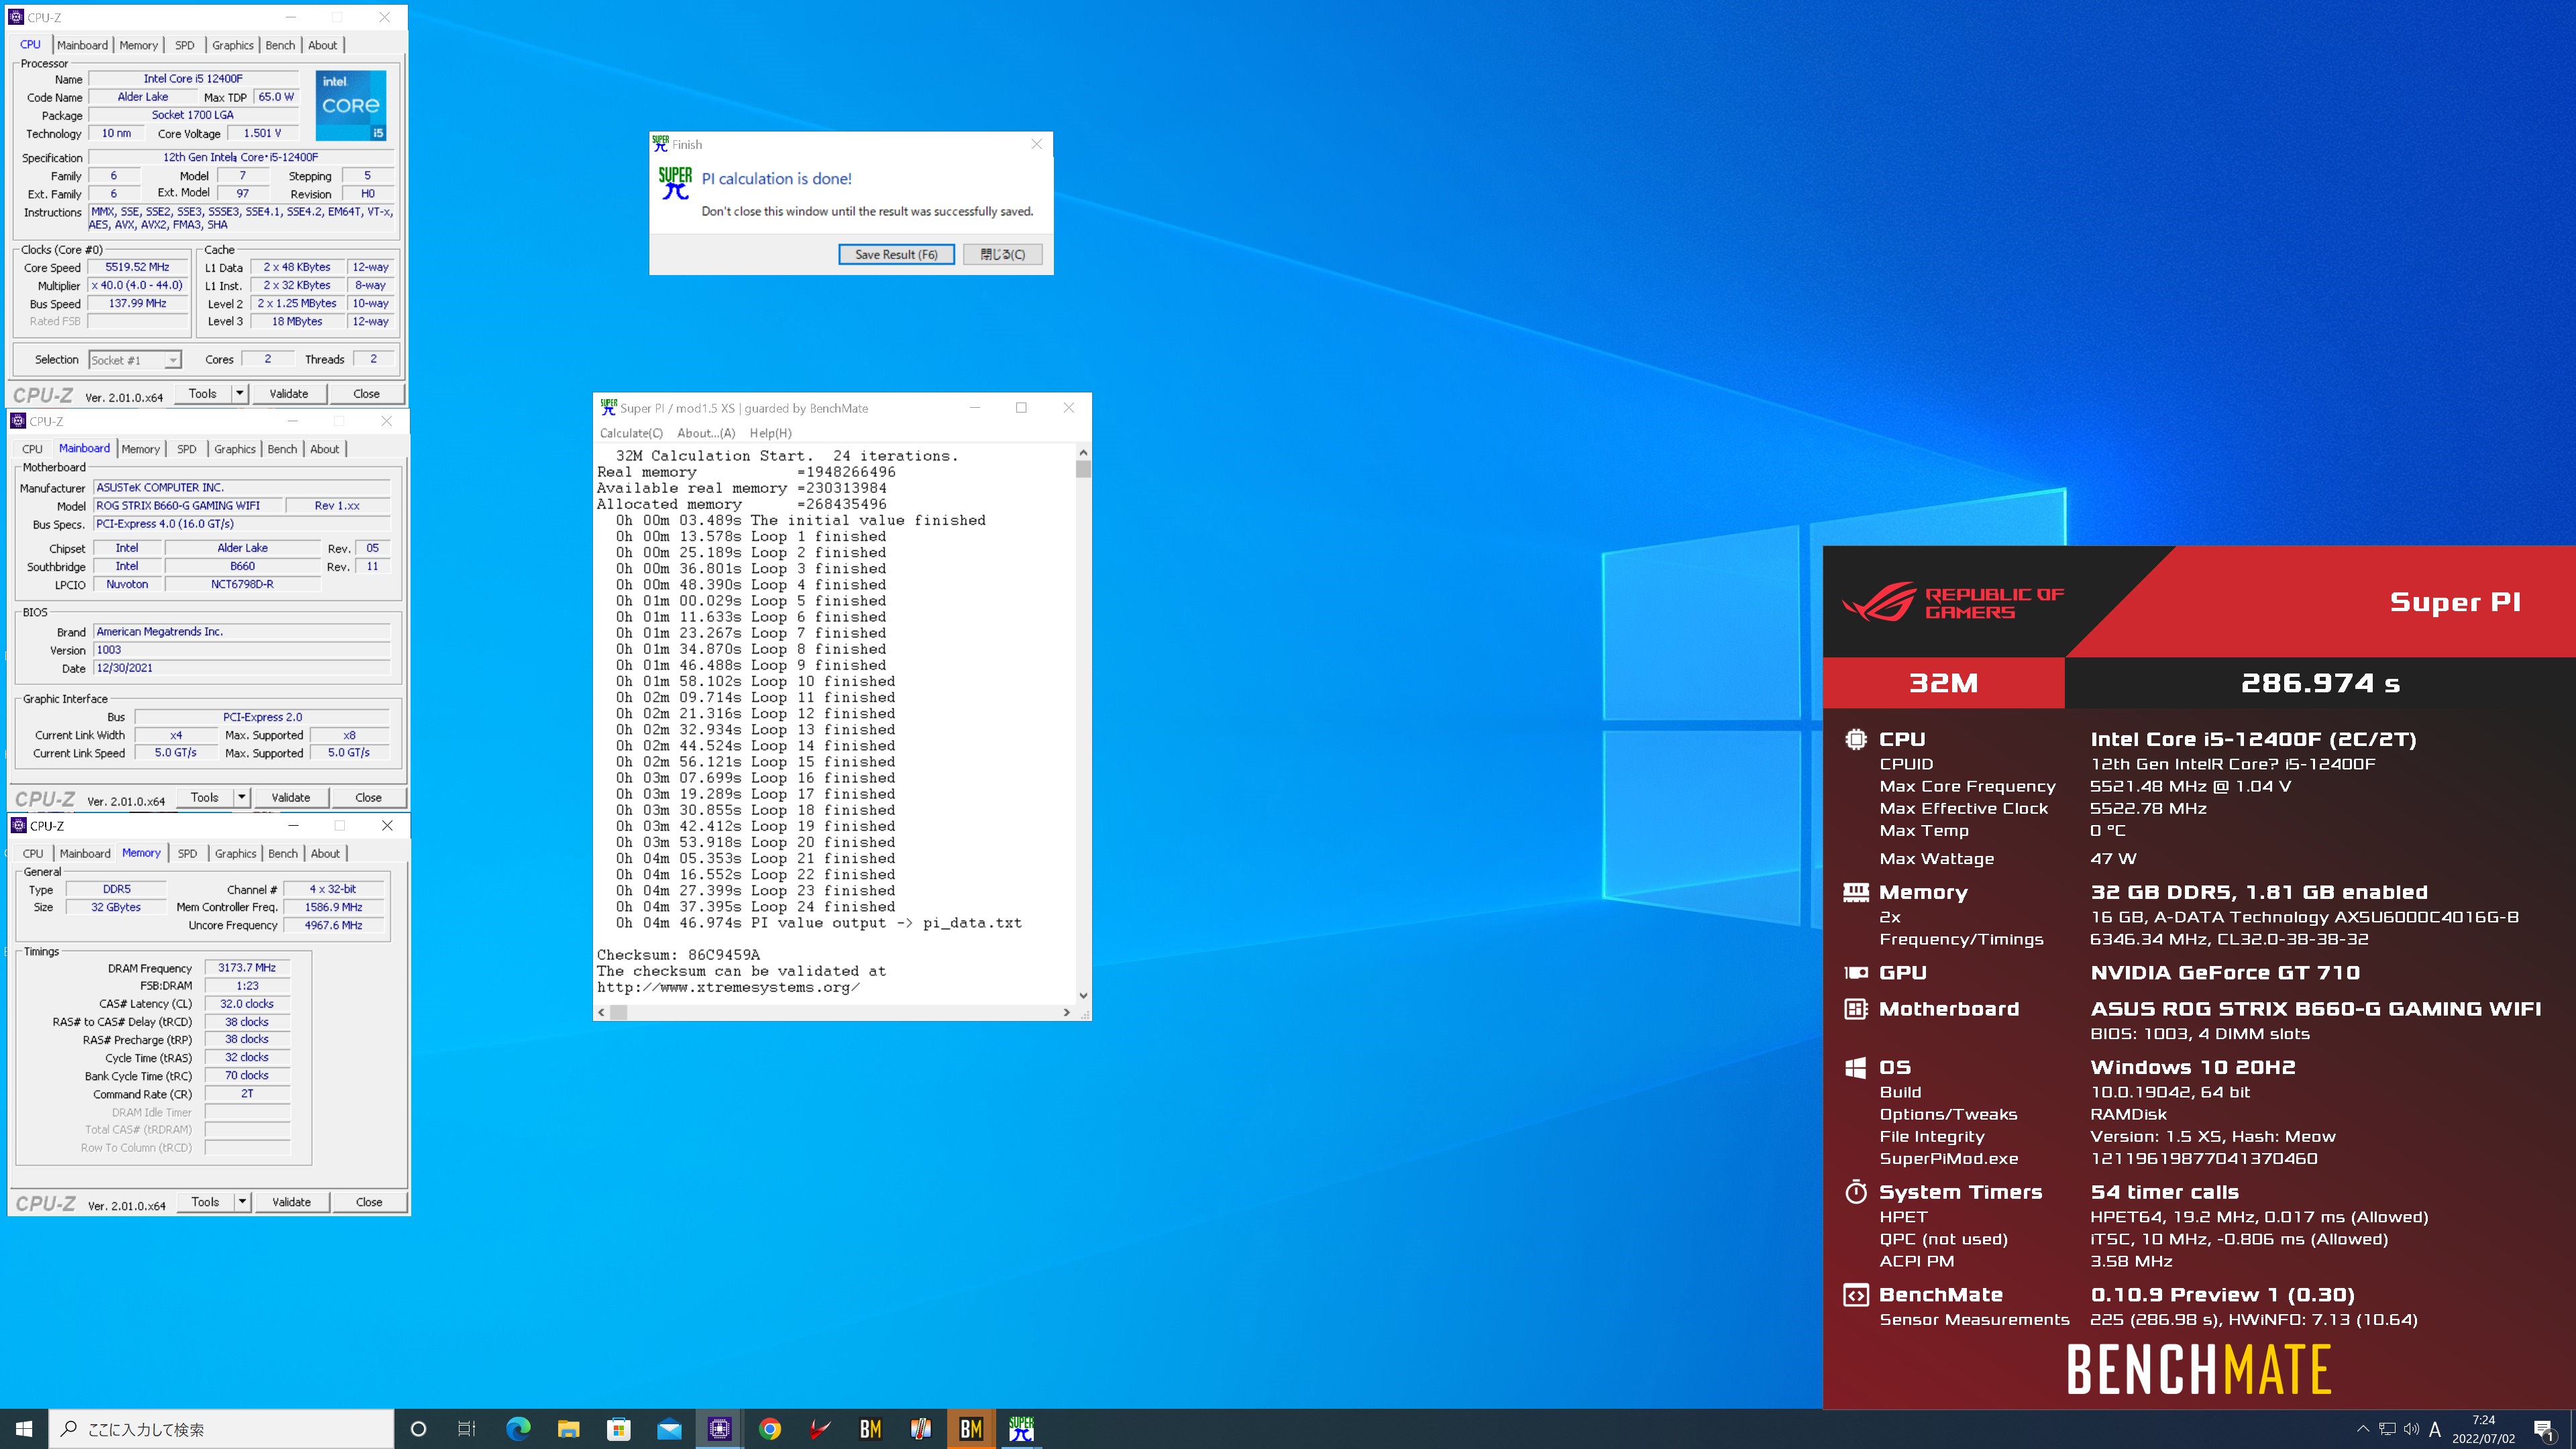Click the Core Speed value 5519.52 MHz
The width and height of the screenshot is (2576, 1449).
point(138,267)
